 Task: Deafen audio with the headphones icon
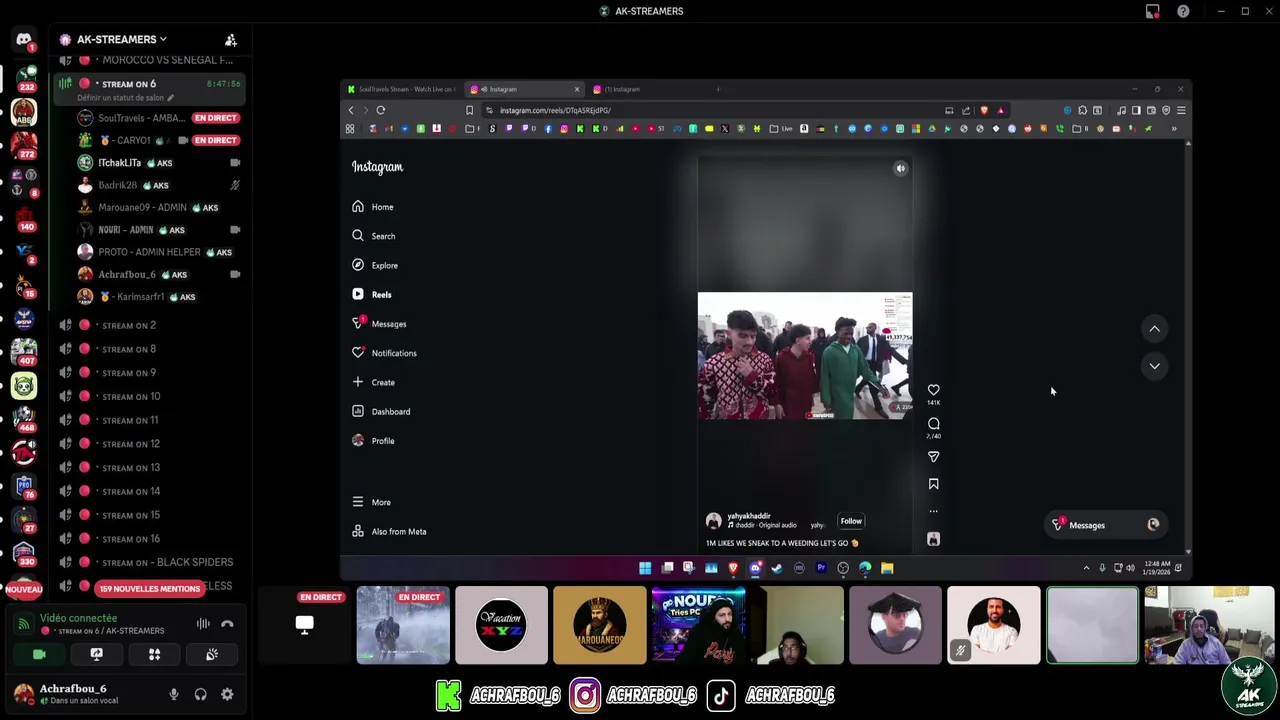[x=201, y=694]
